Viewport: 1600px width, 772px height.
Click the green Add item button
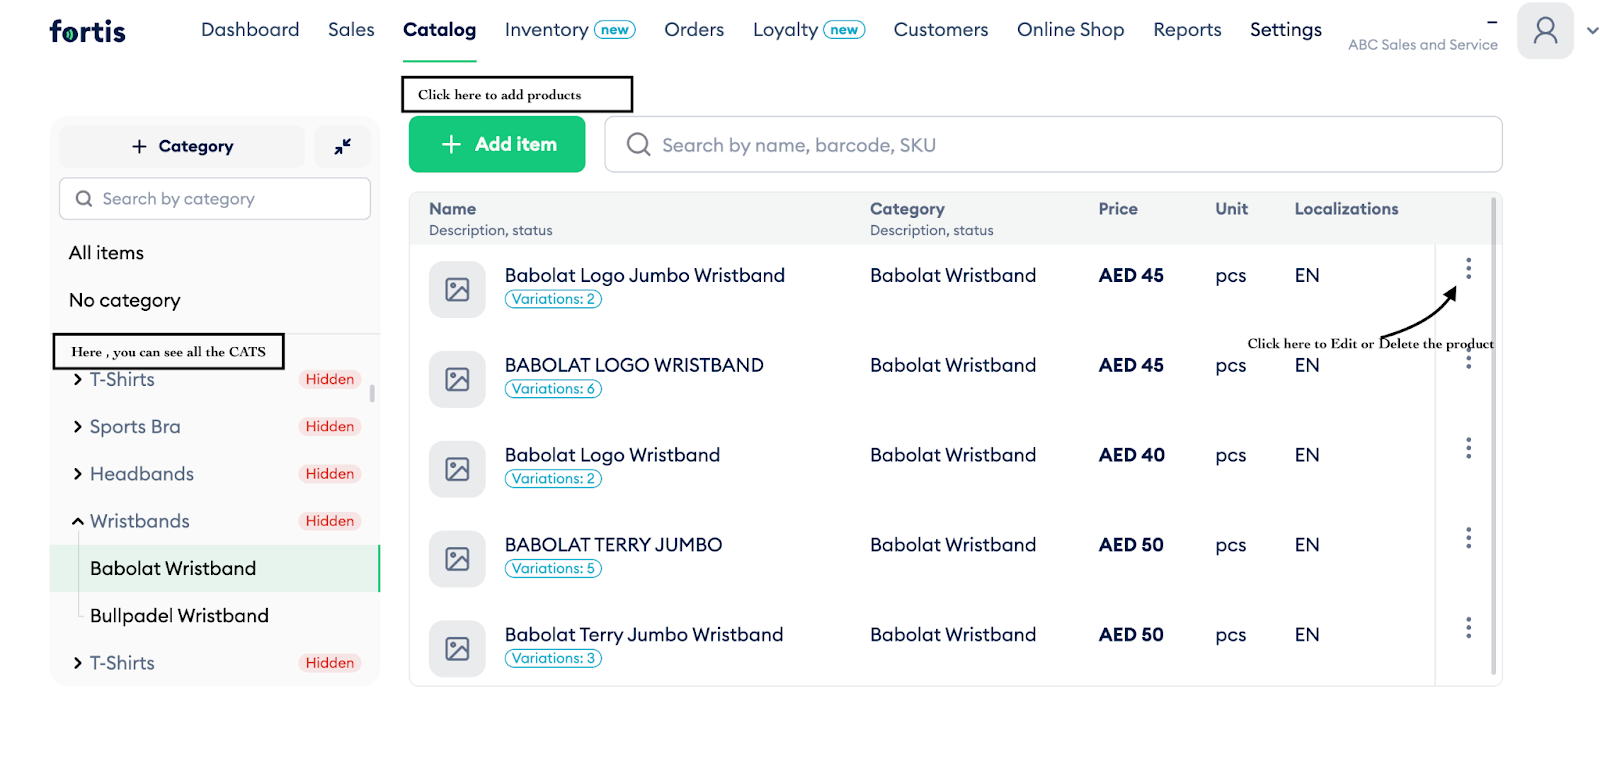(x=497, y=144)
